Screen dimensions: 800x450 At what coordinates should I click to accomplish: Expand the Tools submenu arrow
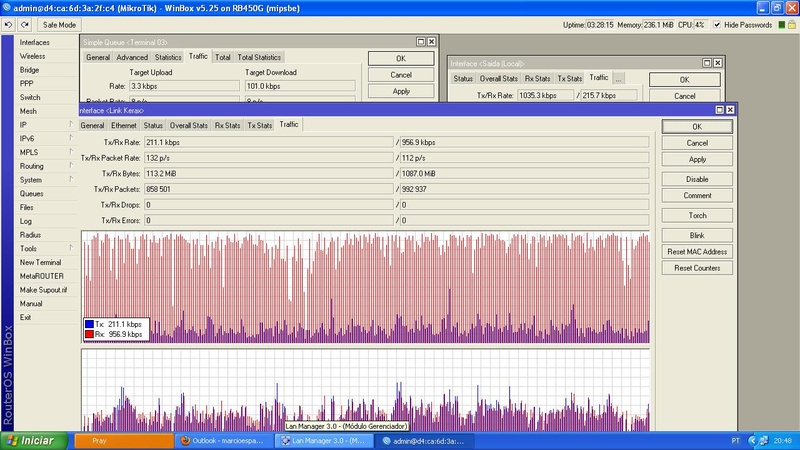[x=71, y=248]
